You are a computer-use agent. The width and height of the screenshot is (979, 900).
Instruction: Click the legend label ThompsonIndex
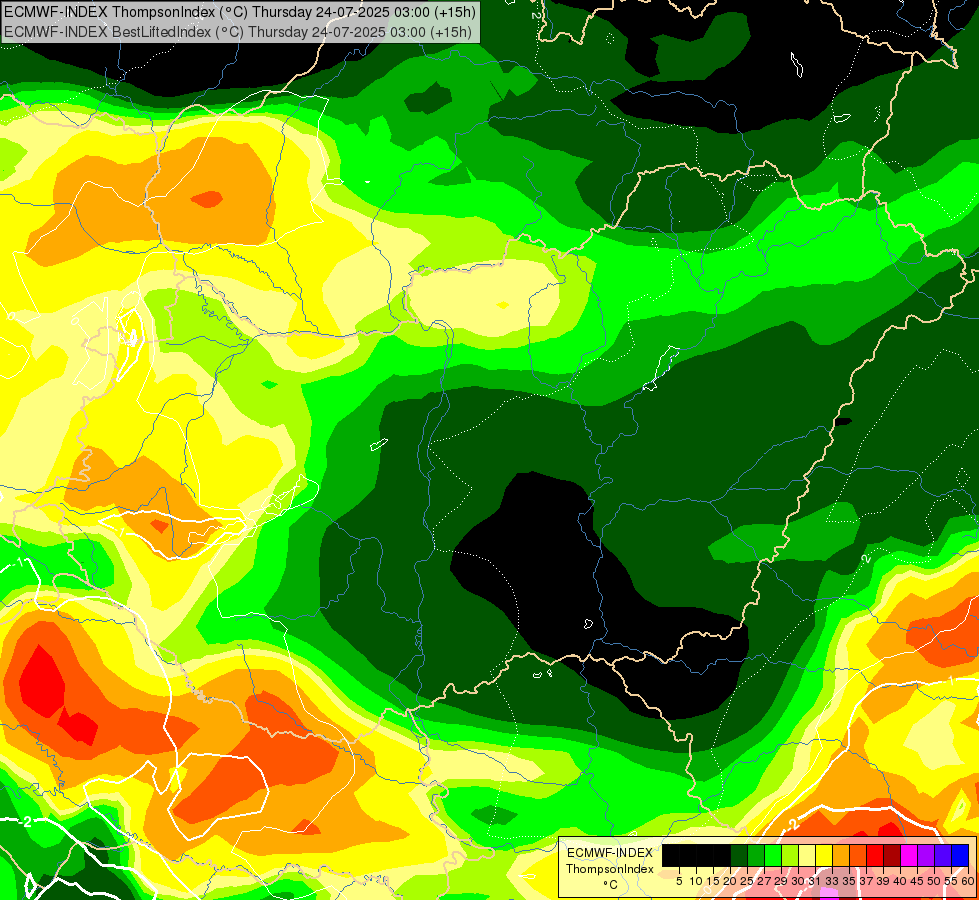coord(609,869)
